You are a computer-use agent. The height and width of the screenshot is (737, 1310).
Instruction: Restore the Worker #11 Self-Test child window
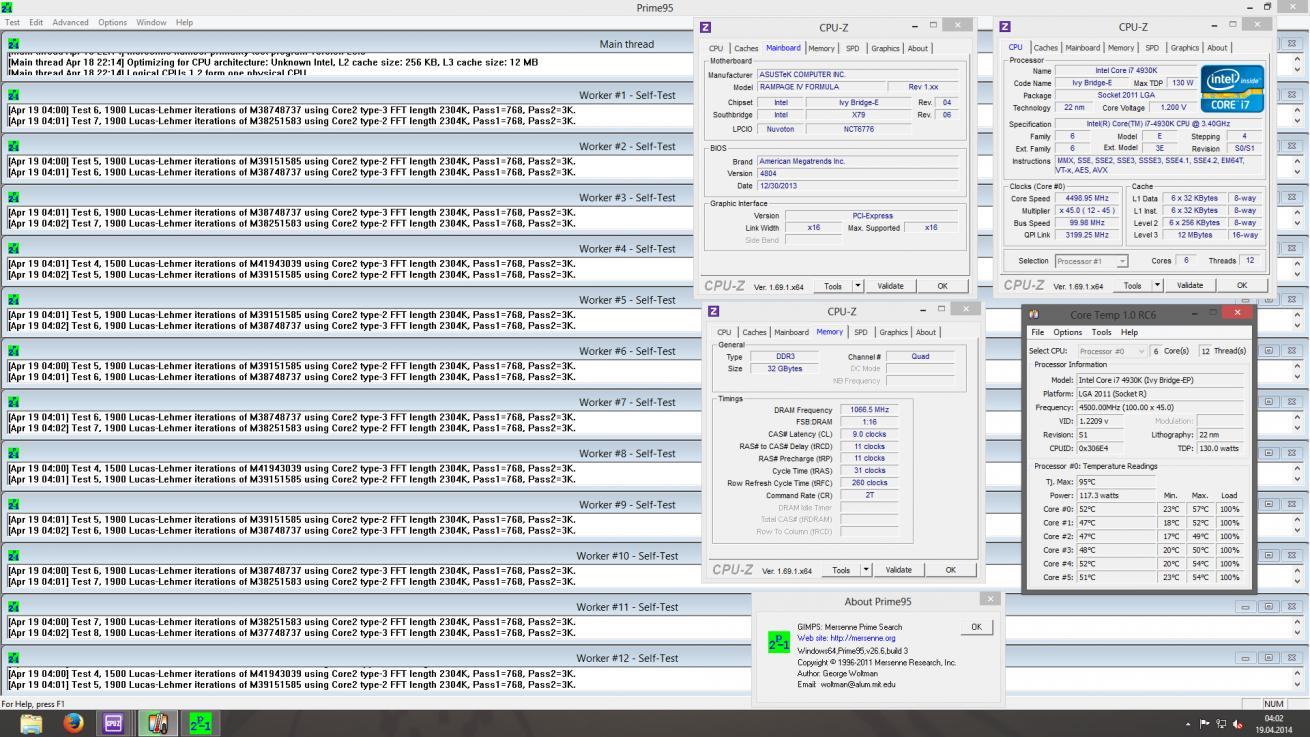click(1267, 606)
